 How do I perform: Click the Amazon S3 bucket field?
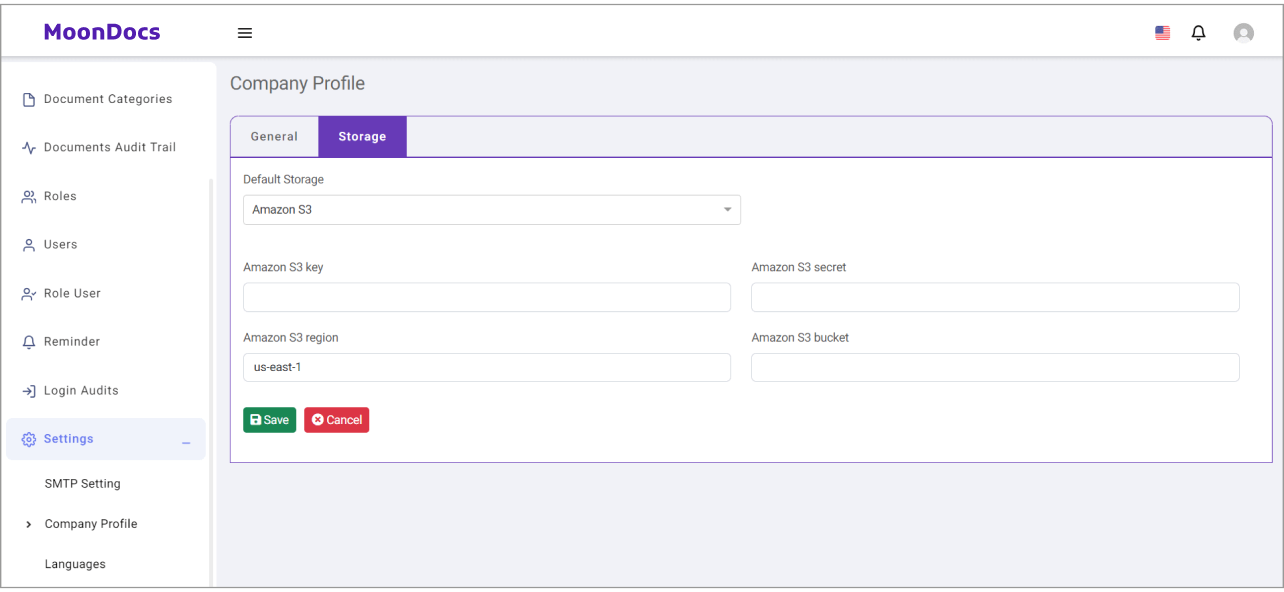(995, 367)
